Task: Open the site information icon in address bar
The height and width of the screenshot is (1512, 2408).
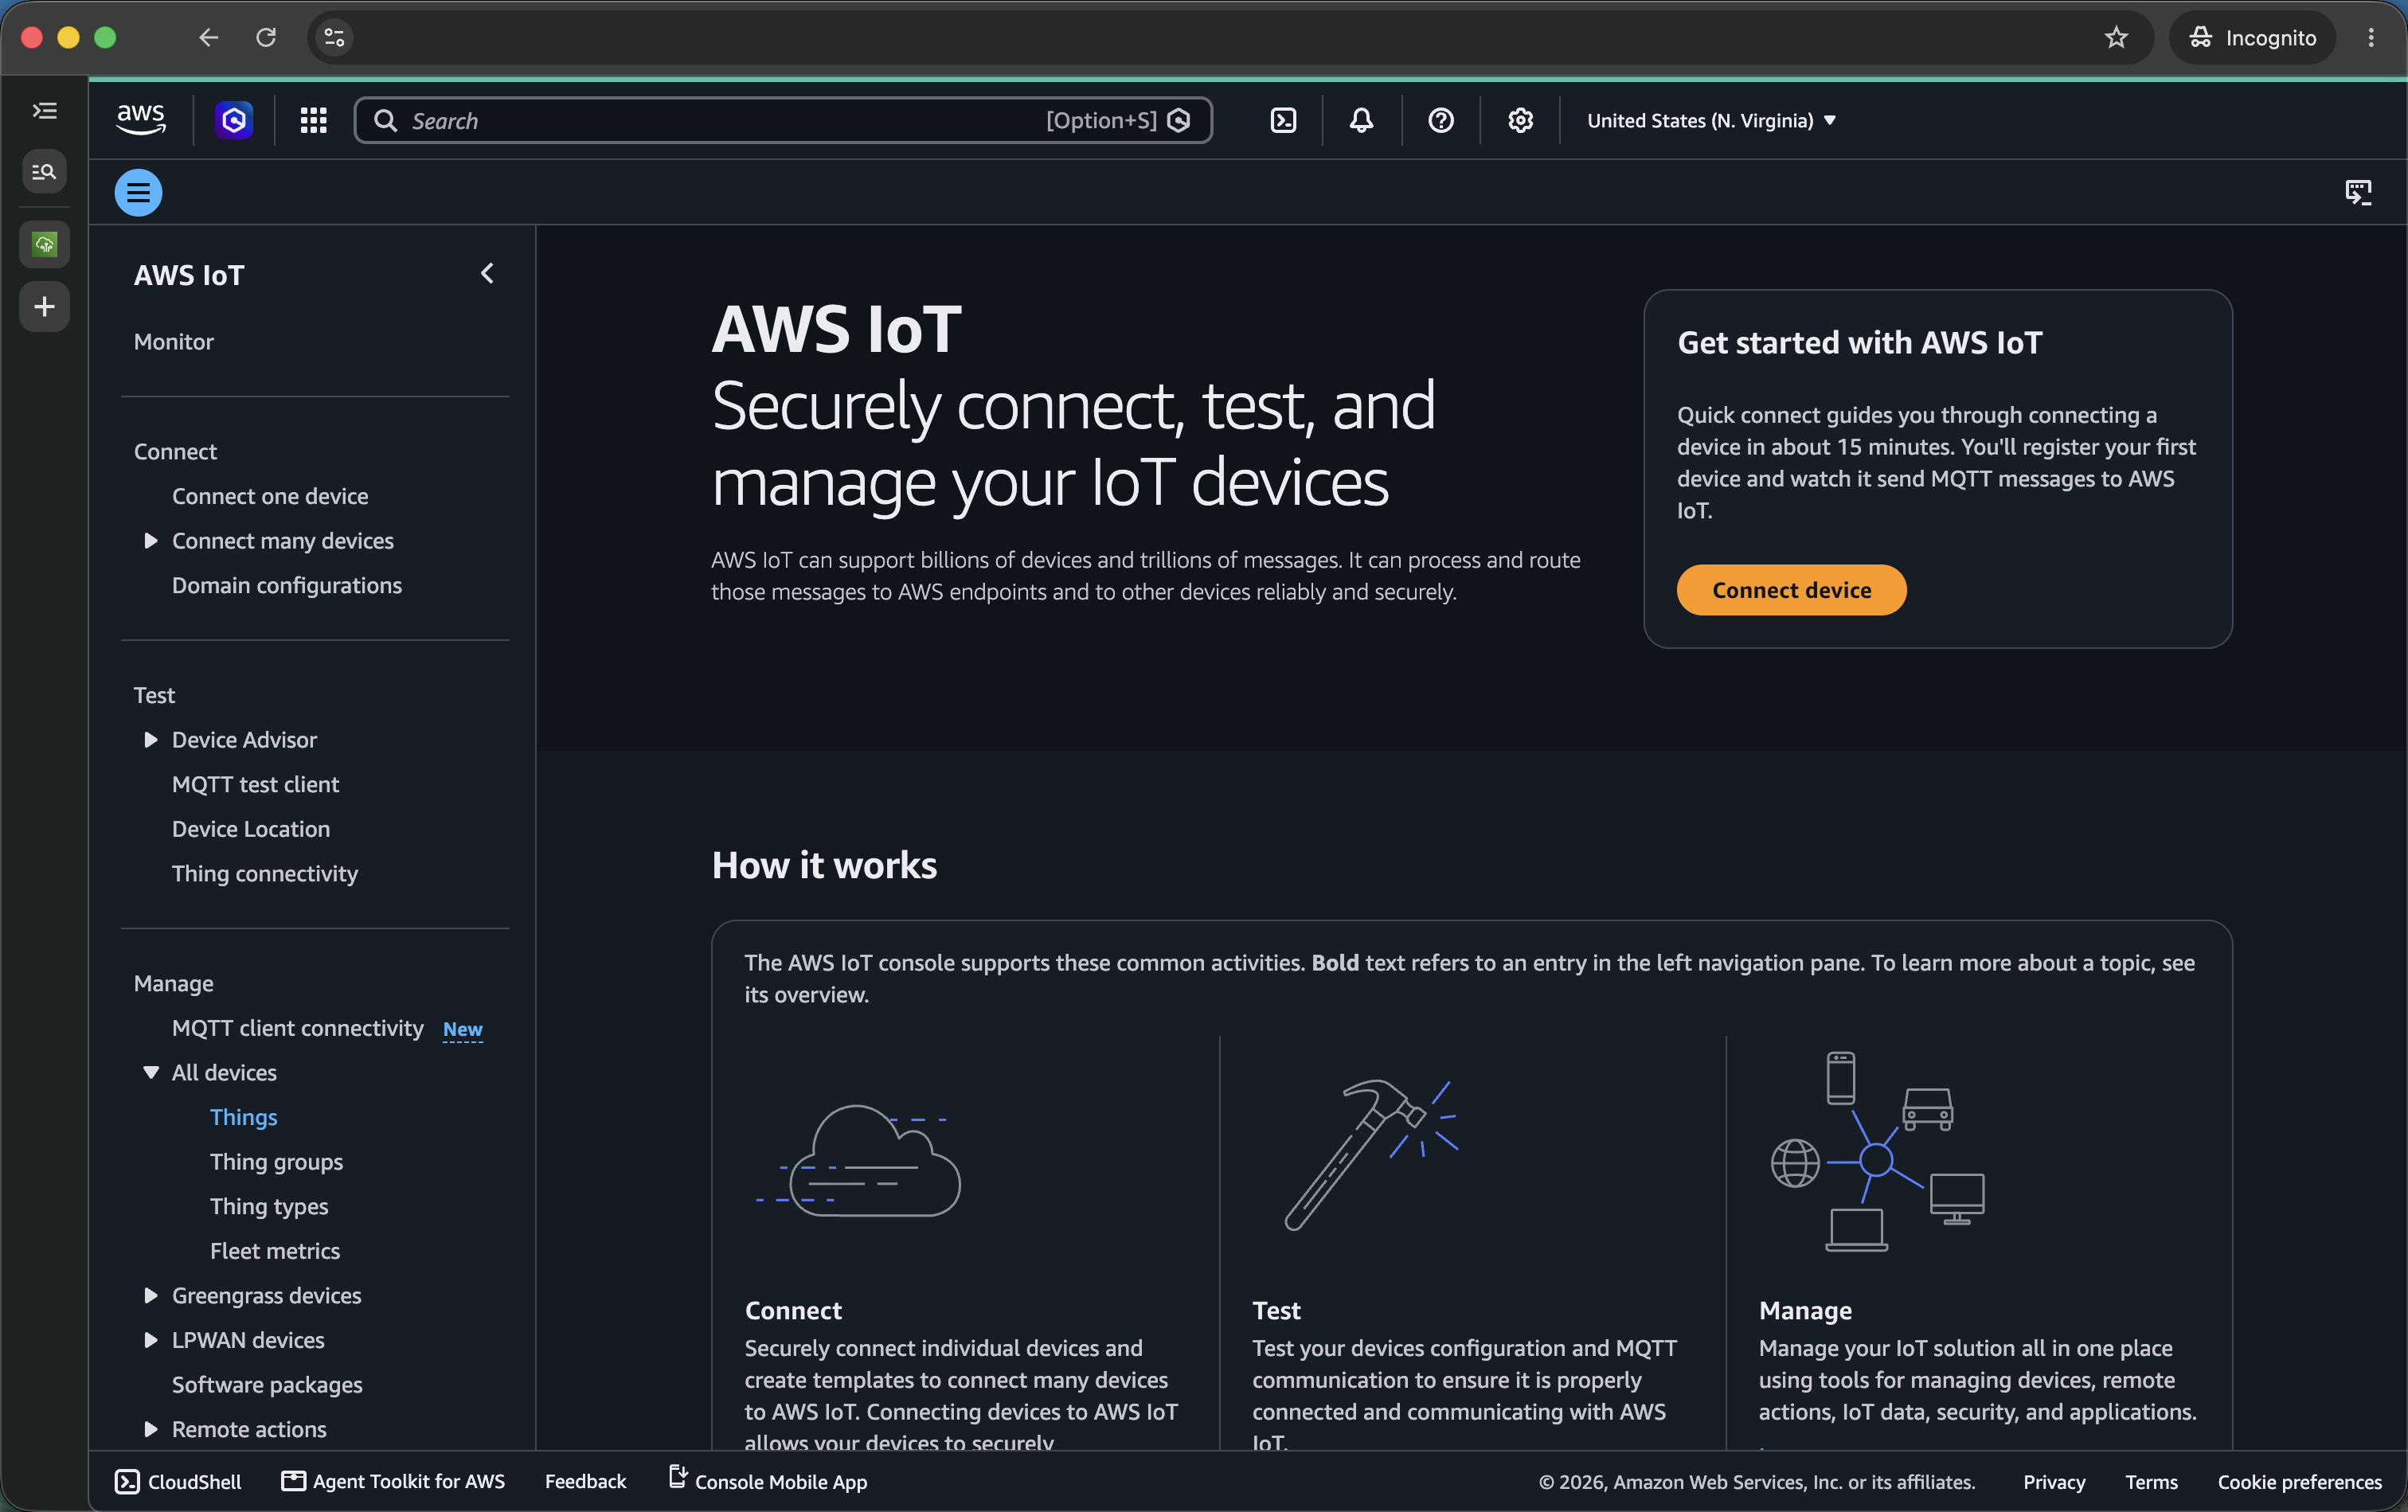Action: pos(334,38)
